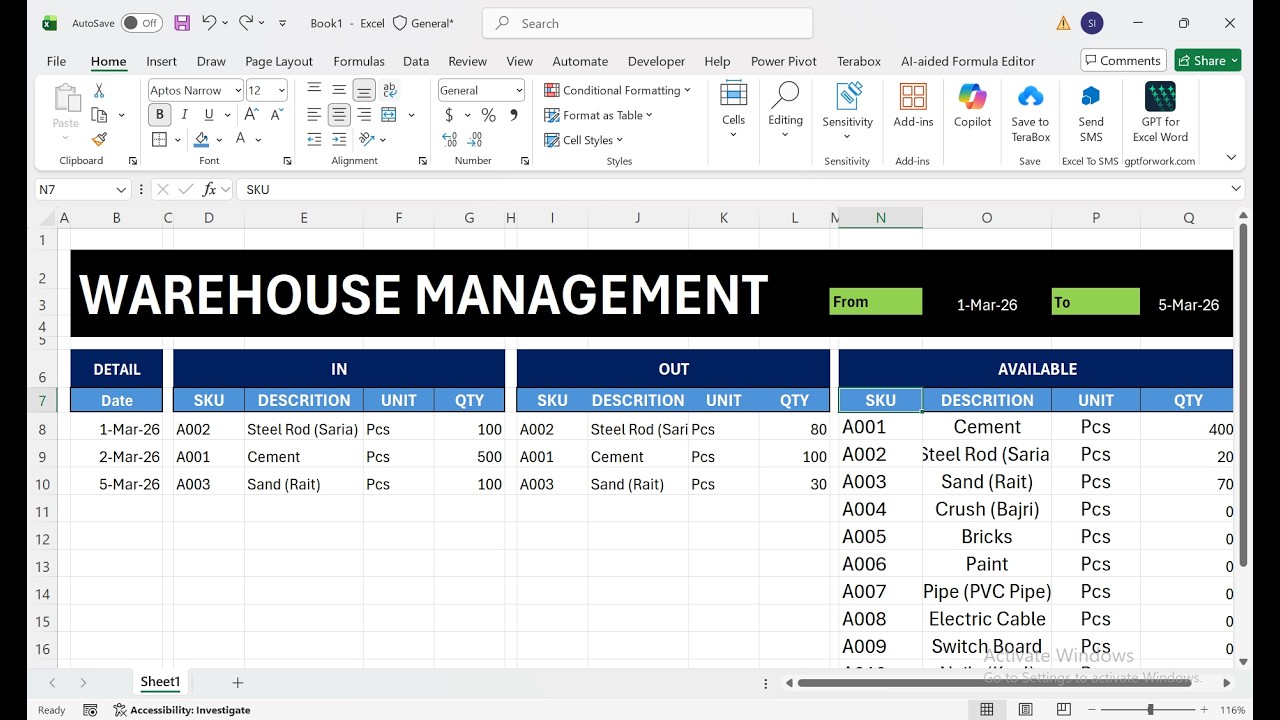Click Save to TeraBox cloud icon
Viewport: 1280px width, 720px height.
coord(1030,113)
